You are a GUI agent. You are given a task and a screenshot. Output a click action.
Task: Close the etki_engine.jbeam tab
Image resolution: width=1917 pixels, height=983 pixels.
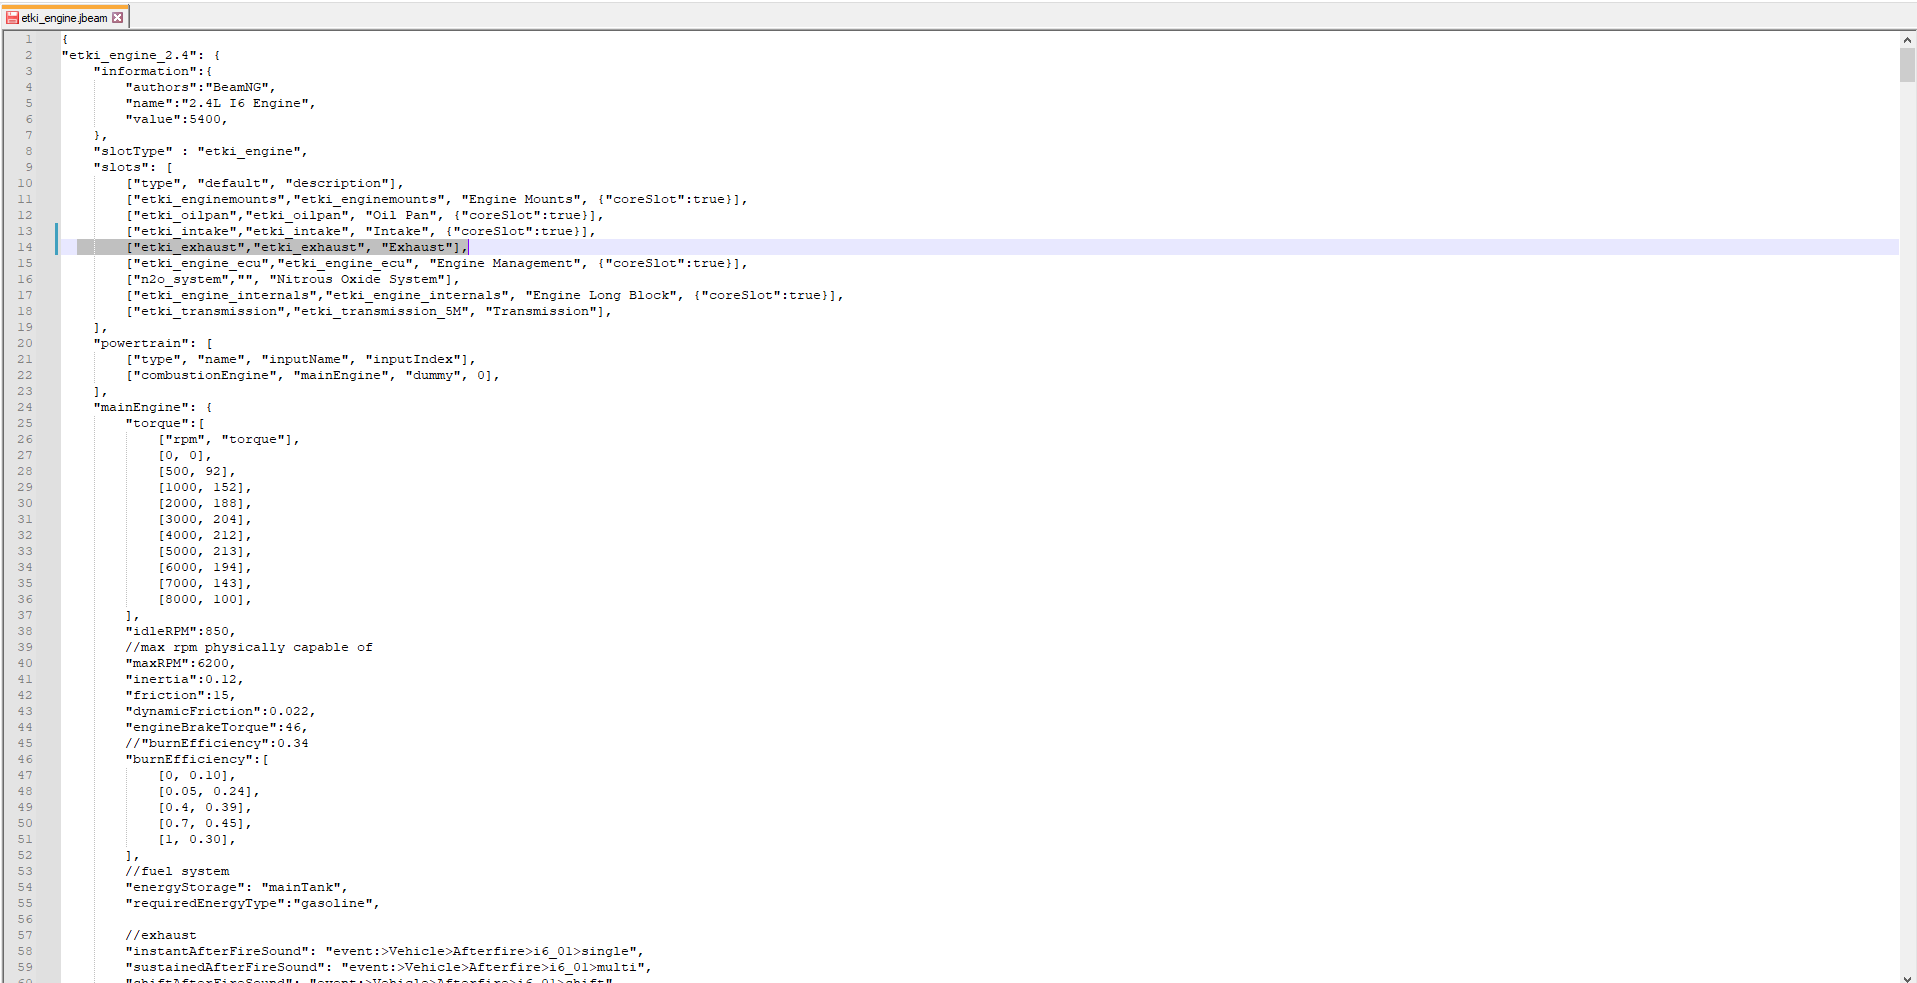coord(117,18)
